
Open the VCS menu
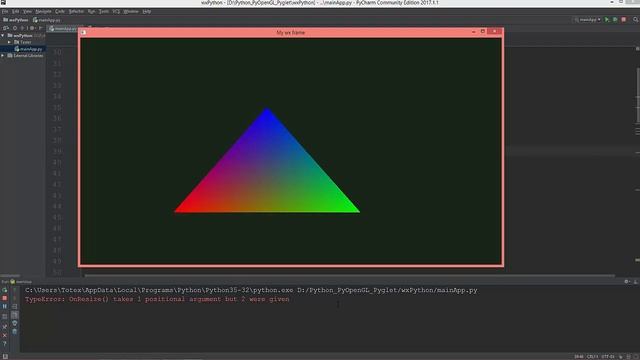click(x=116, y=11)
